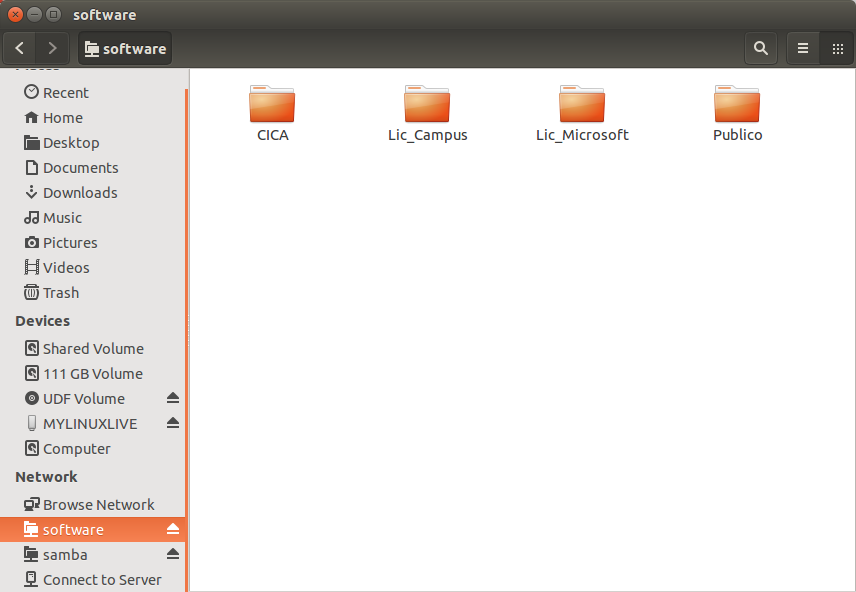Switch to grid icon view

[x=837, y=49]
